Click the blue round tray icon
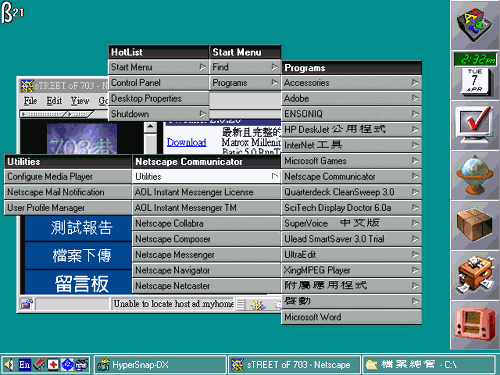The height and width of the screenshot is (375, 500). point(68,365)
